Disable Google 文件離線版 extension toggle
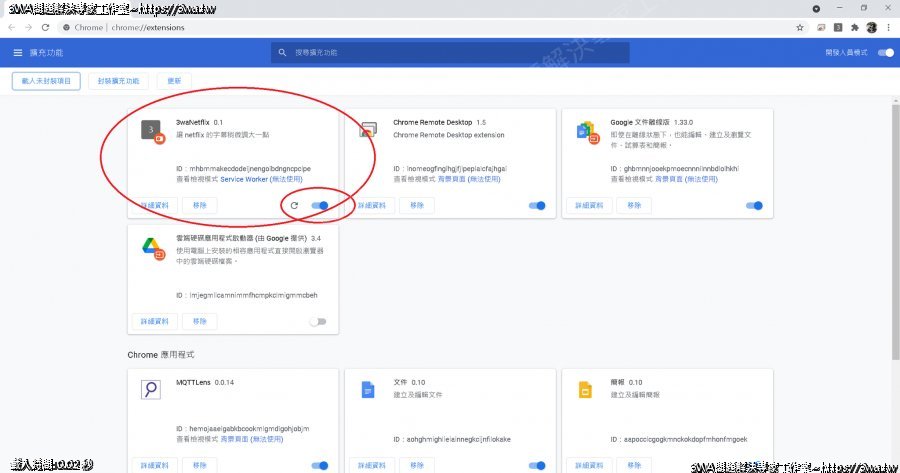The image size is (900, 473). (x=754, y=206)
